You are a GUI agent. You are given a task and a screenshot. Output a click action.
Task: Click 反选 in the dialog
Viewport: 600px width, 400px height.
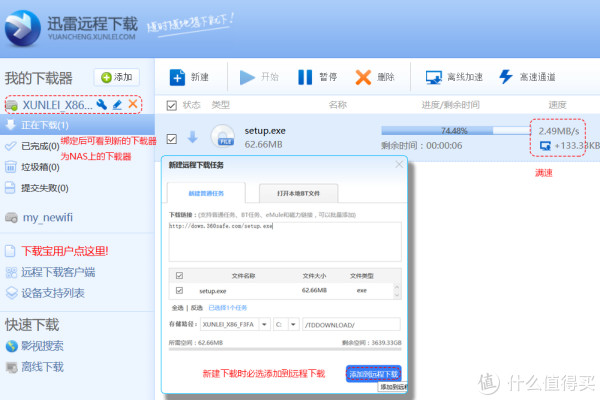(x=196, y=308)
